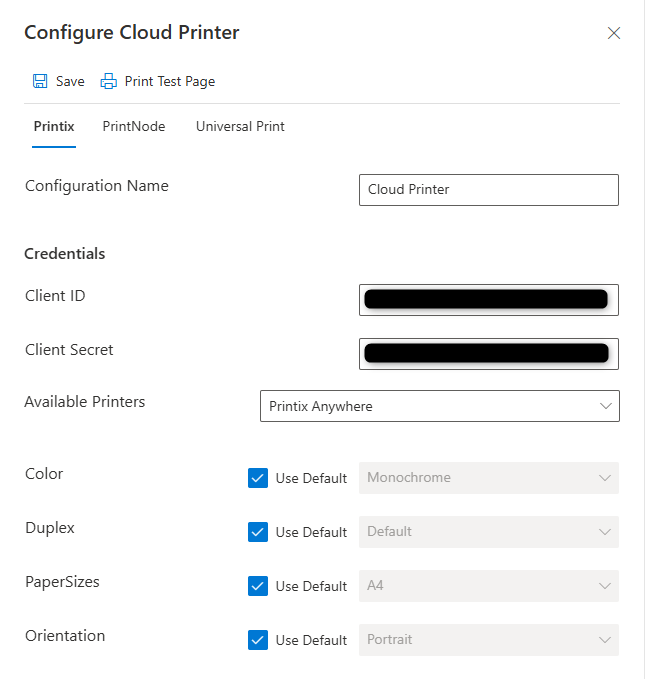
Task: Click the Configuration Name label
Action: point(97,186)
